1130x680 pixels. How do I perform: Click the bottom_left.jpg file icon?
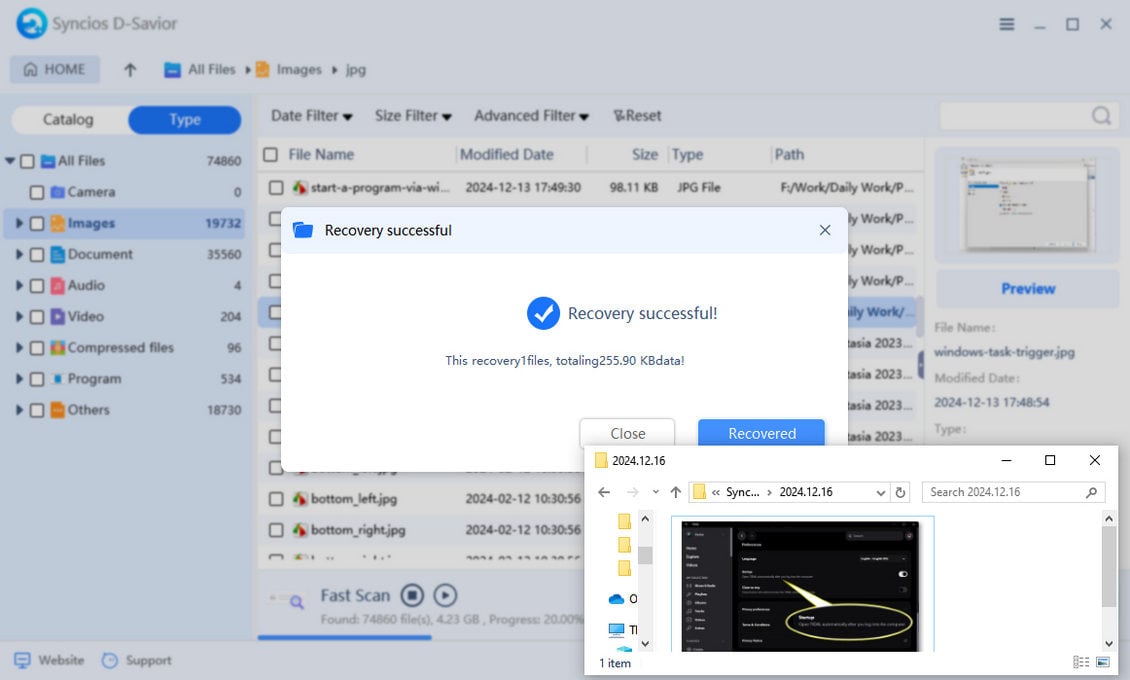point(300,499)
